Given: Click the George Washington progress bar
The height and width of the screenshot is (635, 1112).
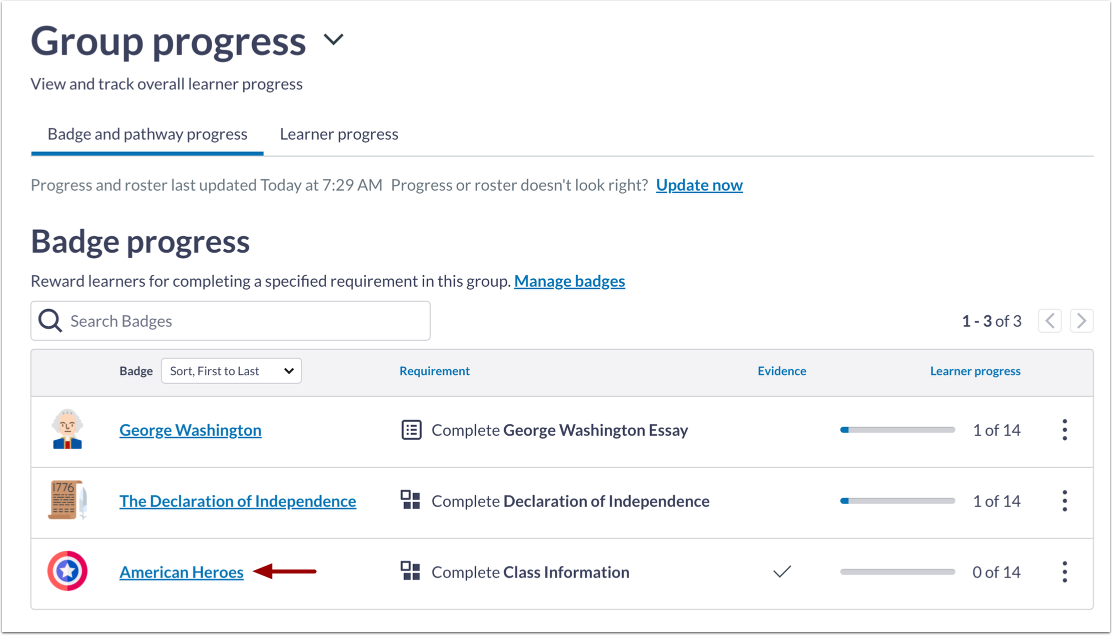Looking at the screenshot, I should 897,430.
